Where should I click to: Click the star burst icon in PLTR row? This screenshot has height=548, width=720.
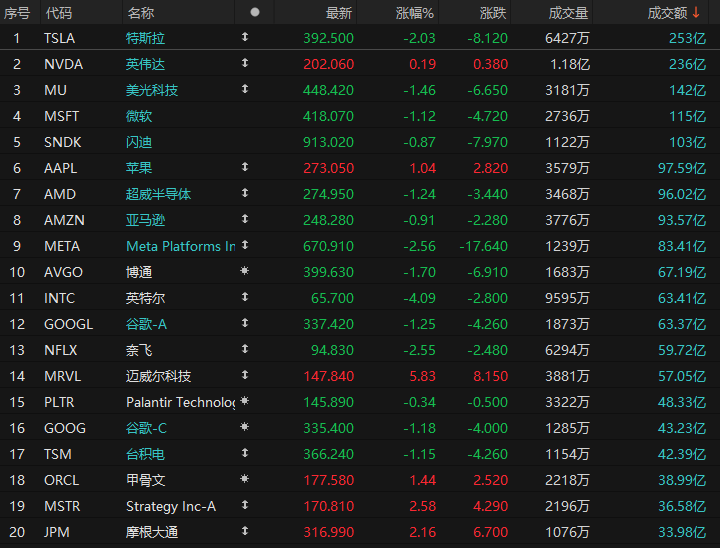coord(245,401)
